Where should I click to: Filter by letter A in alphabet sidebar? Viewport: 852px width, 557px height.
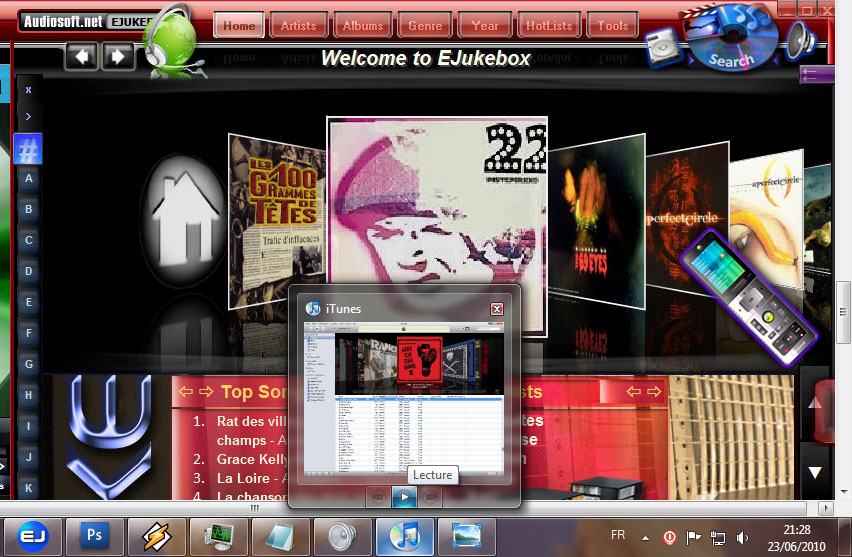29,178
